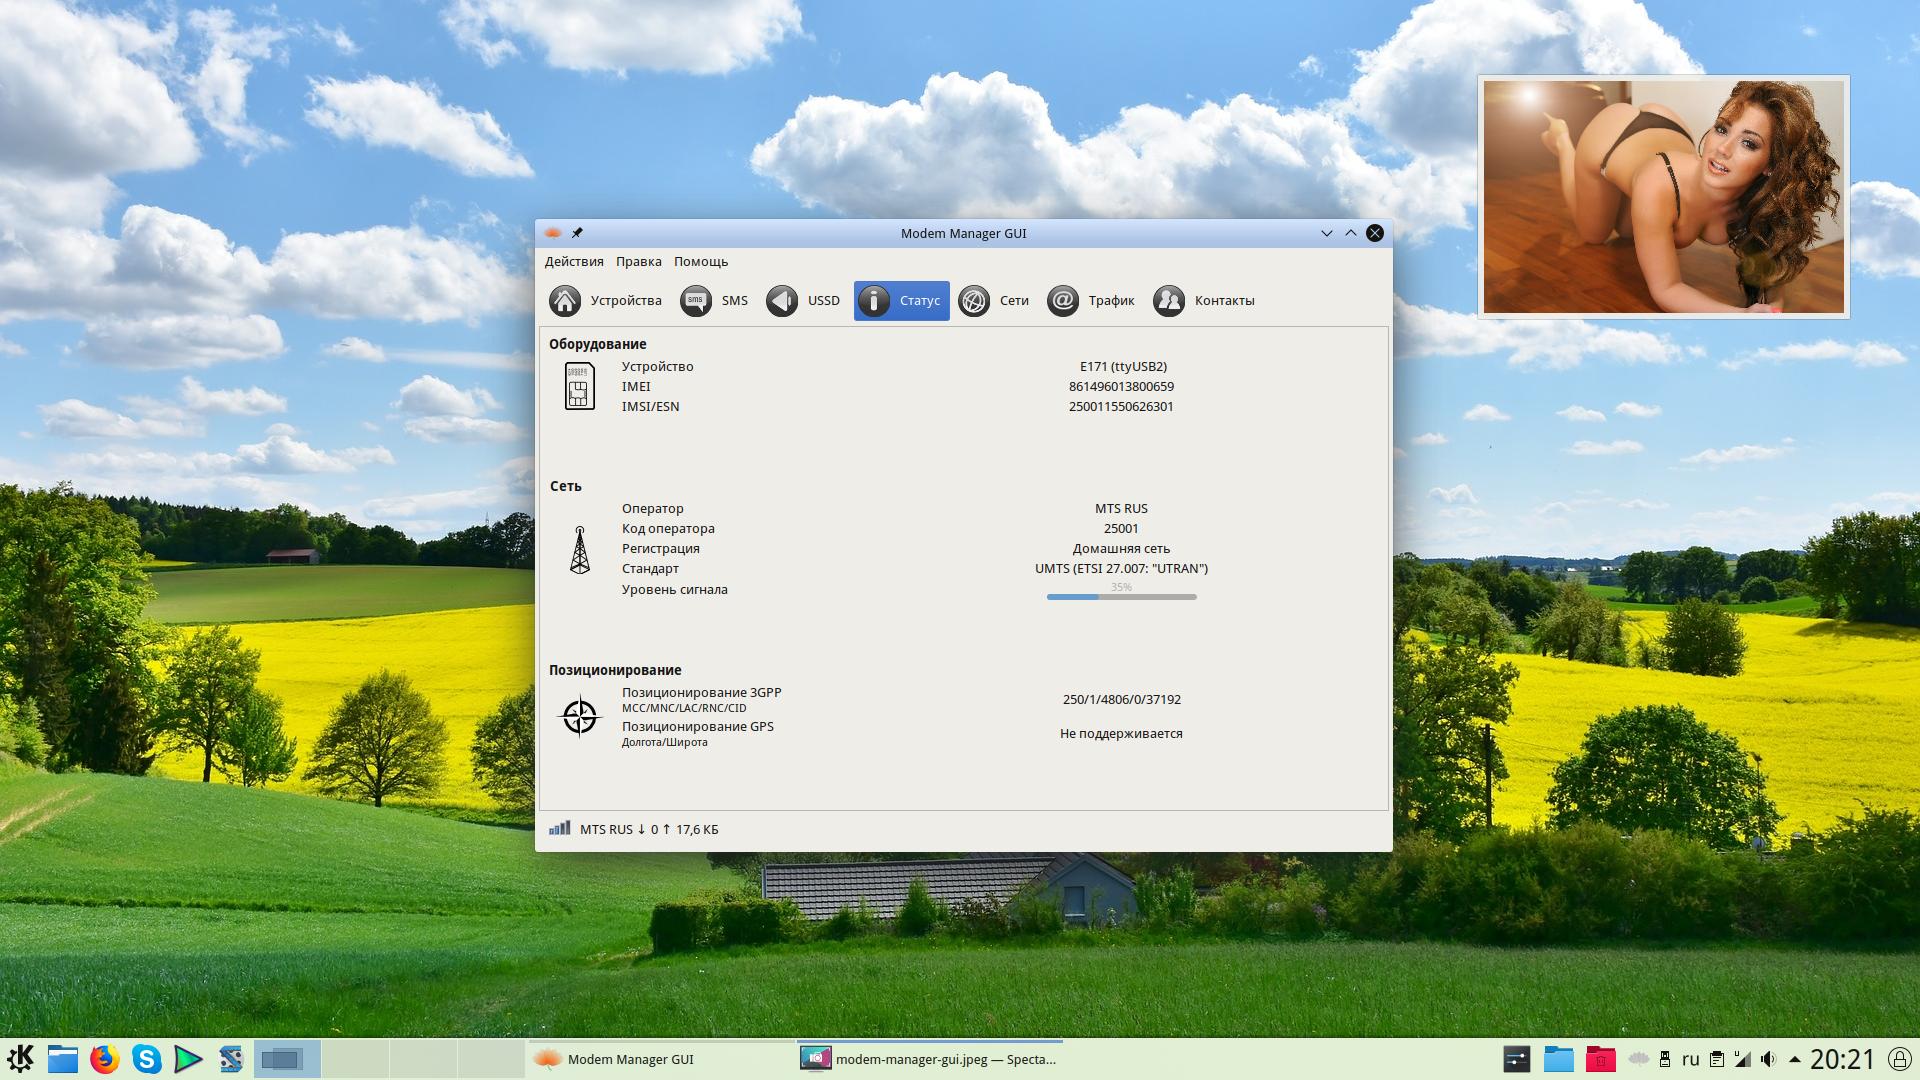Switch to Spectacle modem-manager-gui.jpeg taskbar entry
This screenshot has height=1080, width=1920.
tap(928, 1059)
